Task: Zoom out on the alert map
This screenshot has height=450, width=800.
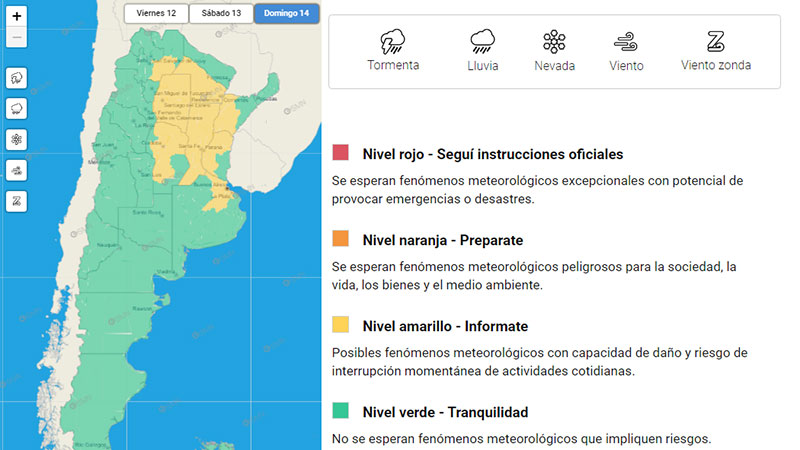Action: 17,37
